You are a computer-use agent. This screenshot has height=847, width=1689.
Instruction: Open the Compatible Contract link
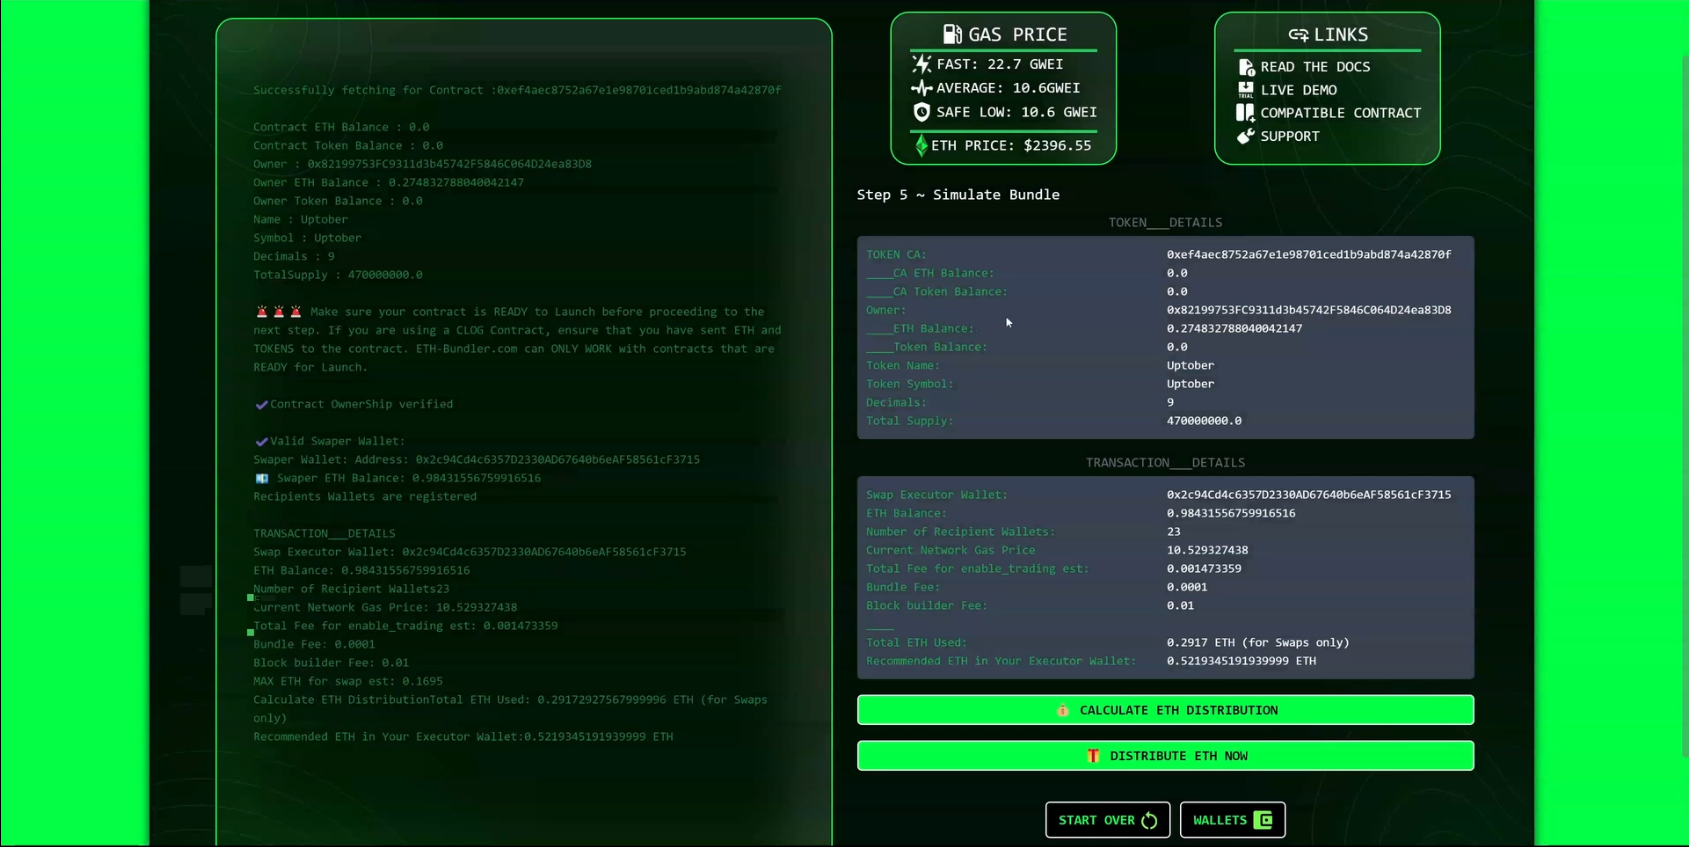(x=1340, y=113)
